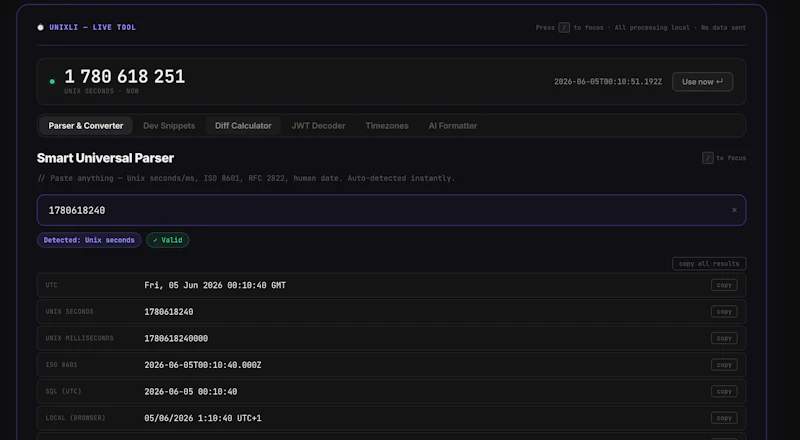
Task: Switch to the Parser & Converter tab
Action: (86, 126)
